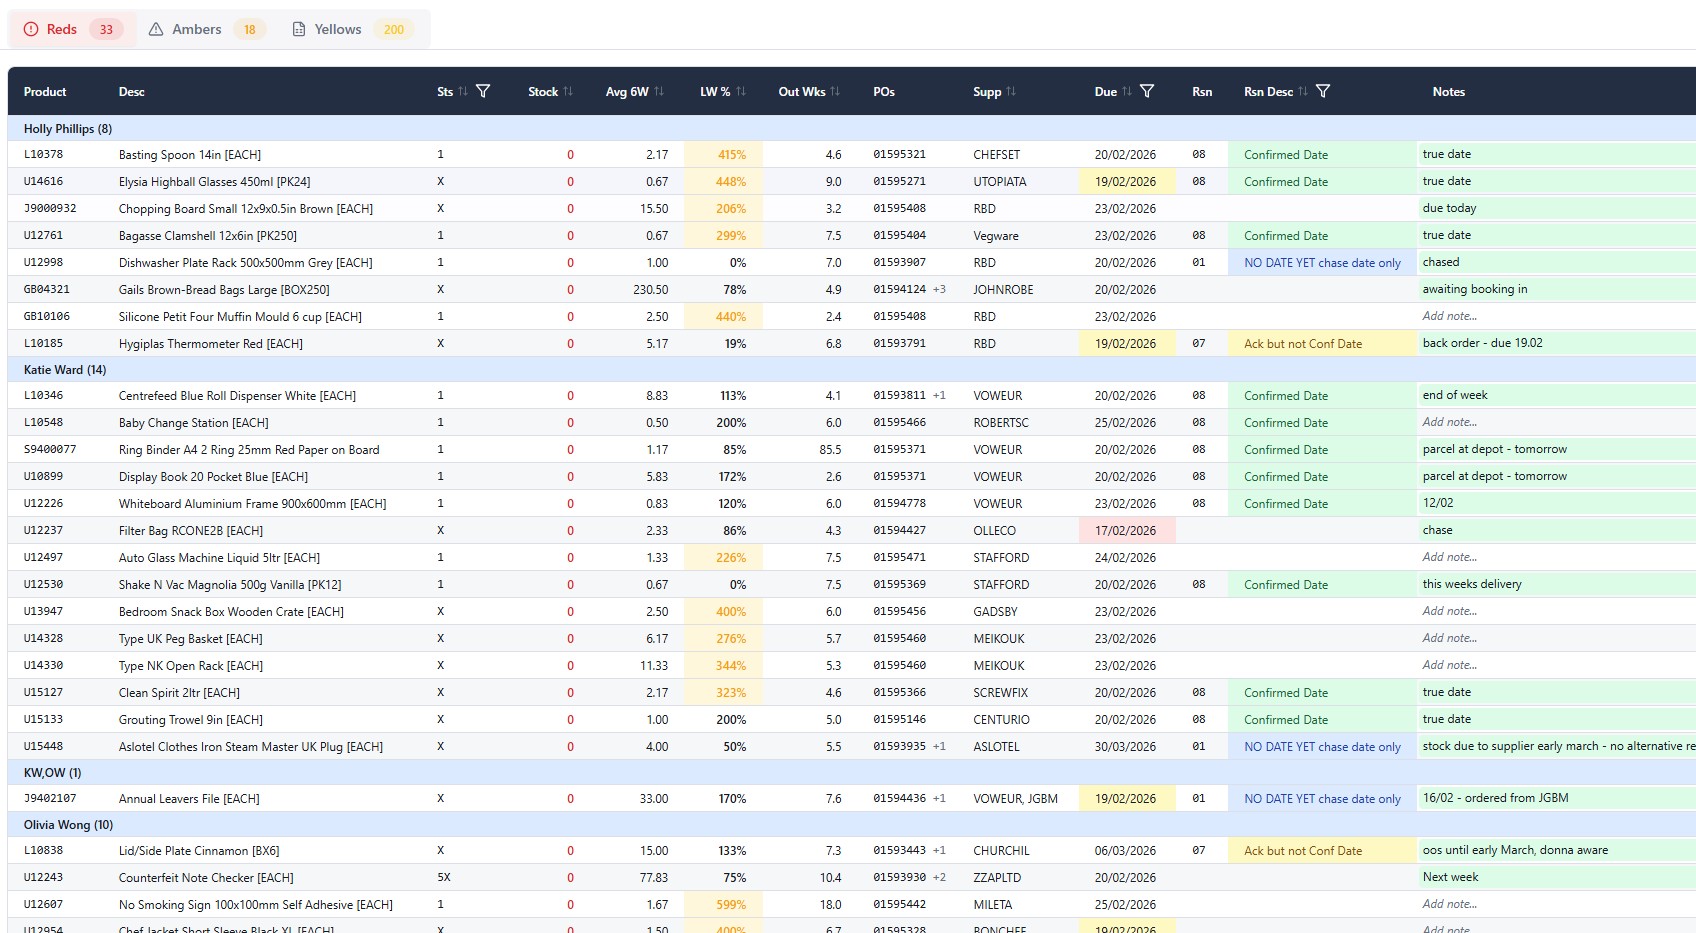This screenshot has width=1696, height=933.
Task: Click the Notes column header
Action: click(1448, 91)
